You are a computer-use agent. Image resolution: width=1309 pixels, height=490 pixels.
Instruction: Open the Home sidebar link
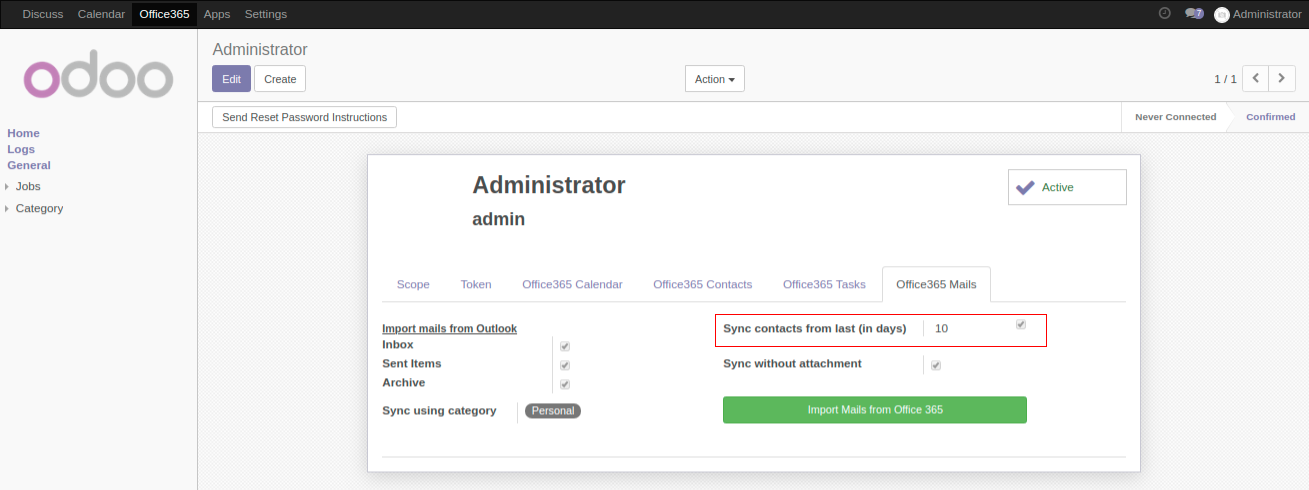click(x=24, y=133)
